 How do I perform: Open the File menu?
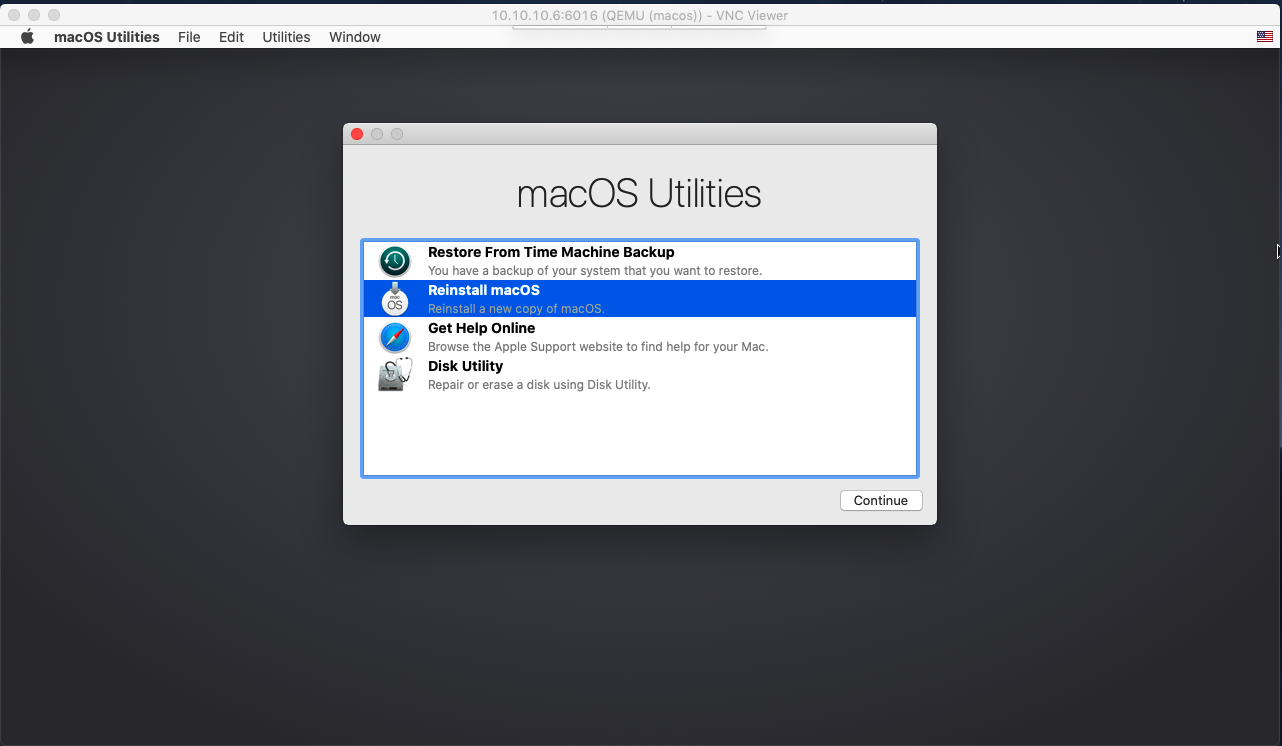coord(189,37)
